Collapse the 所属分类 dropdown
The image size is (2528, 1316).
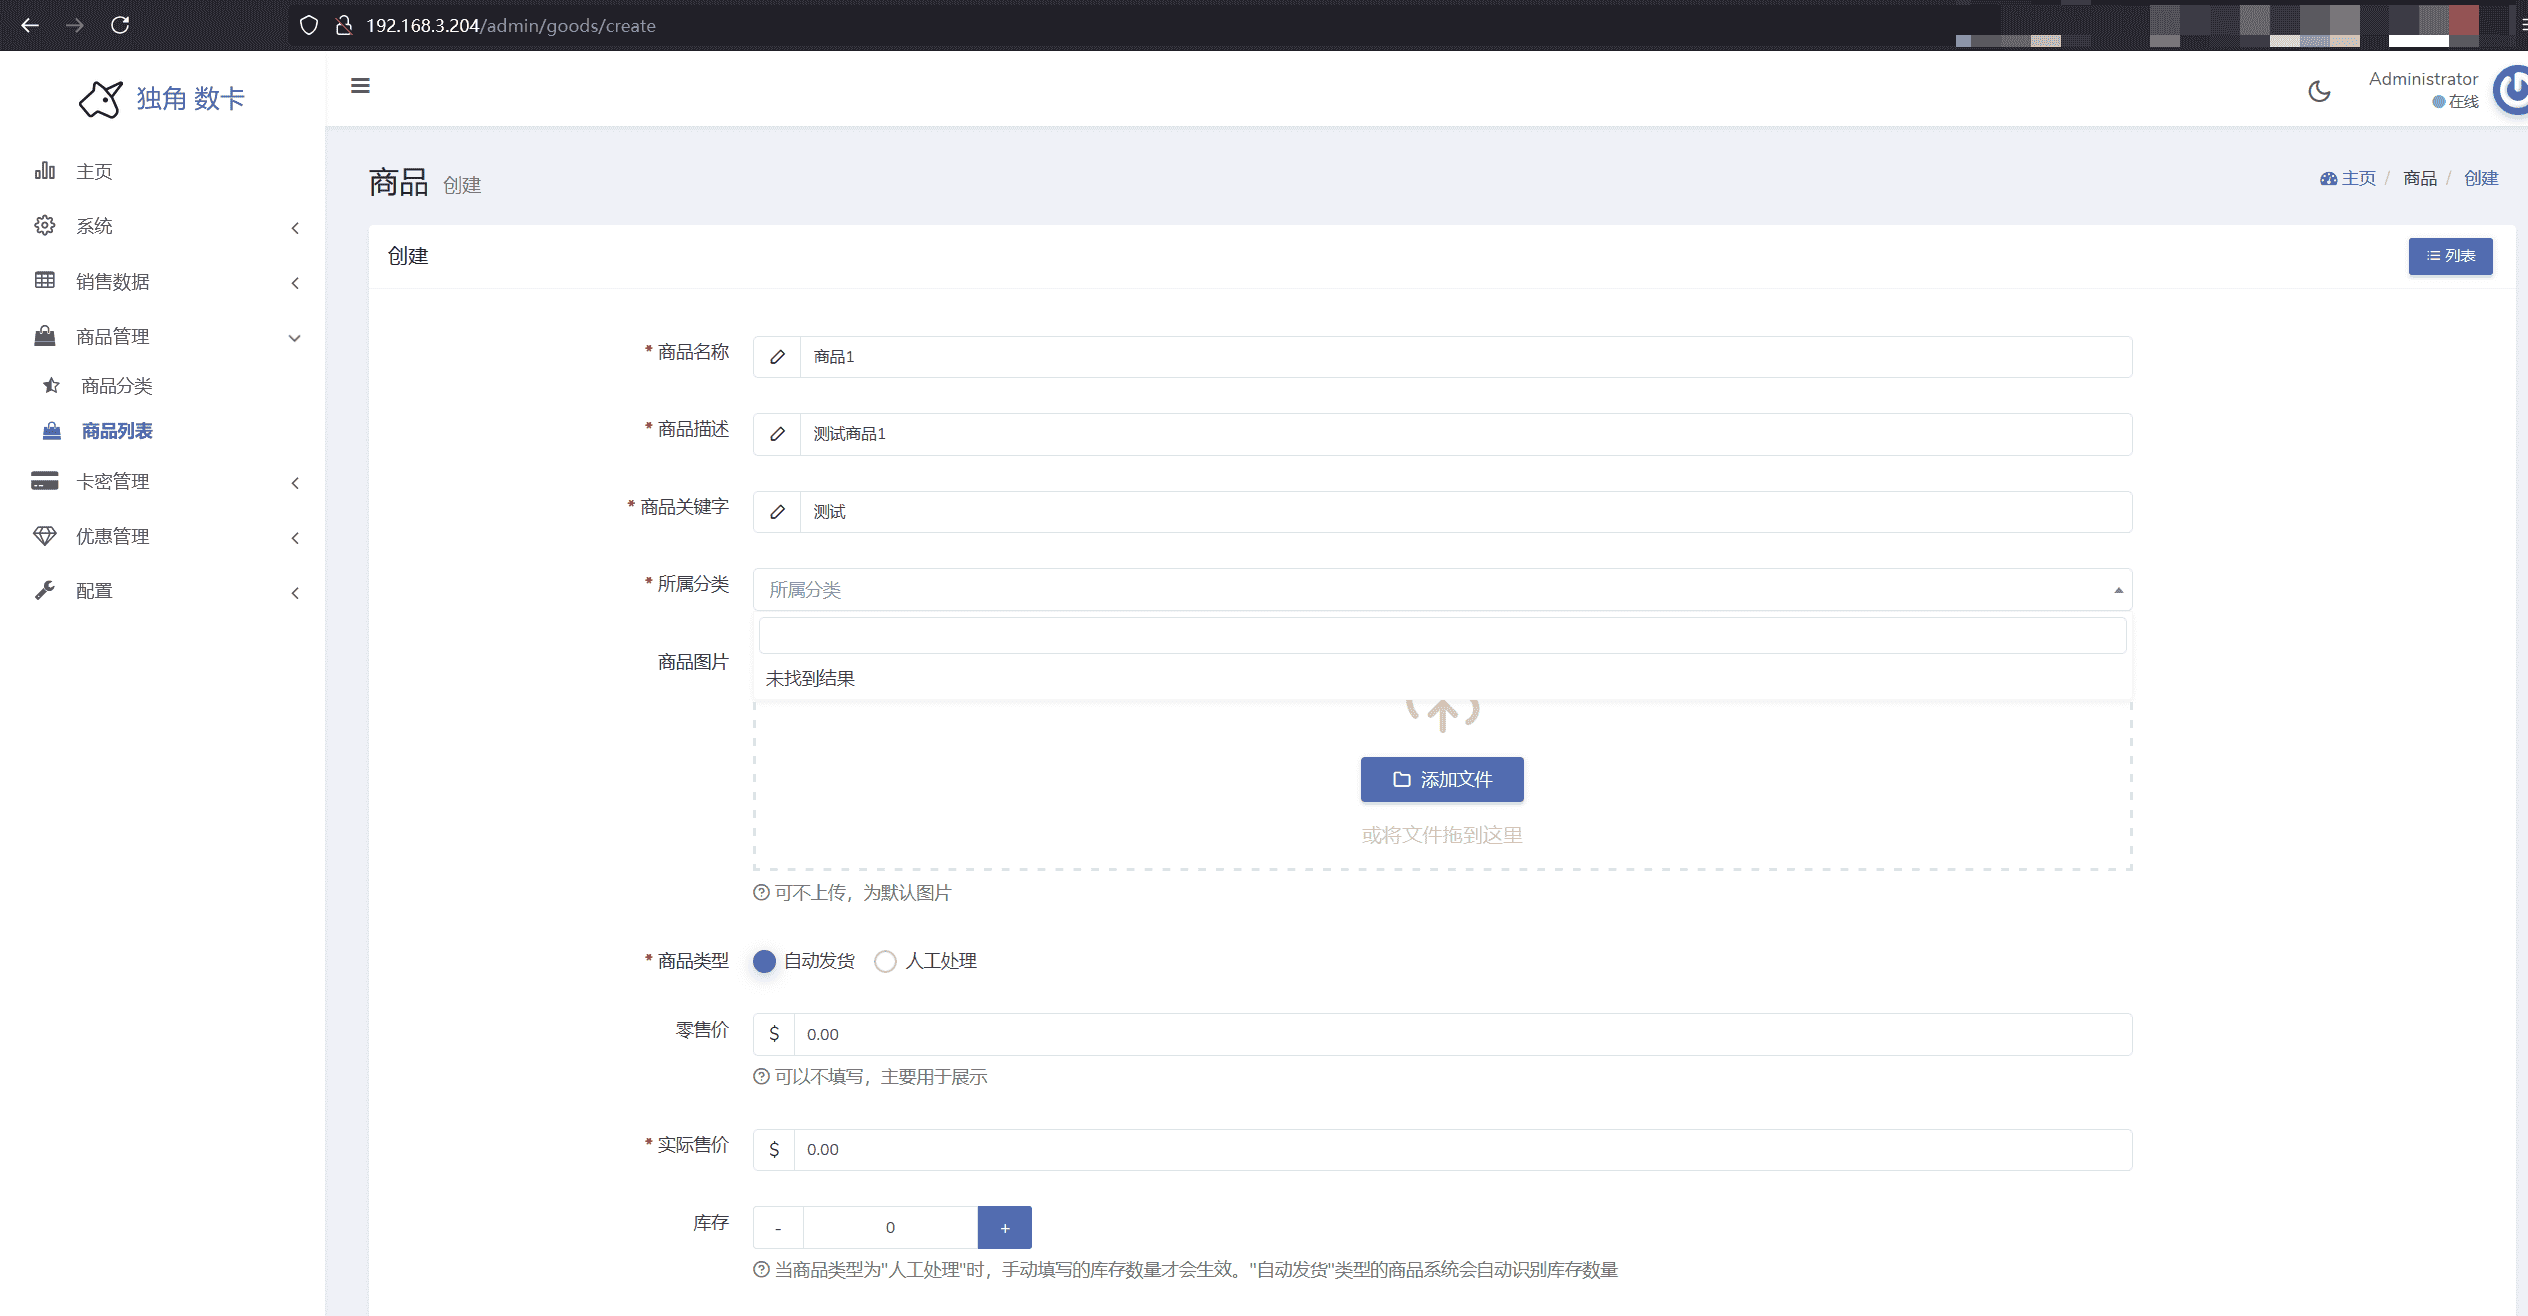2117,589
